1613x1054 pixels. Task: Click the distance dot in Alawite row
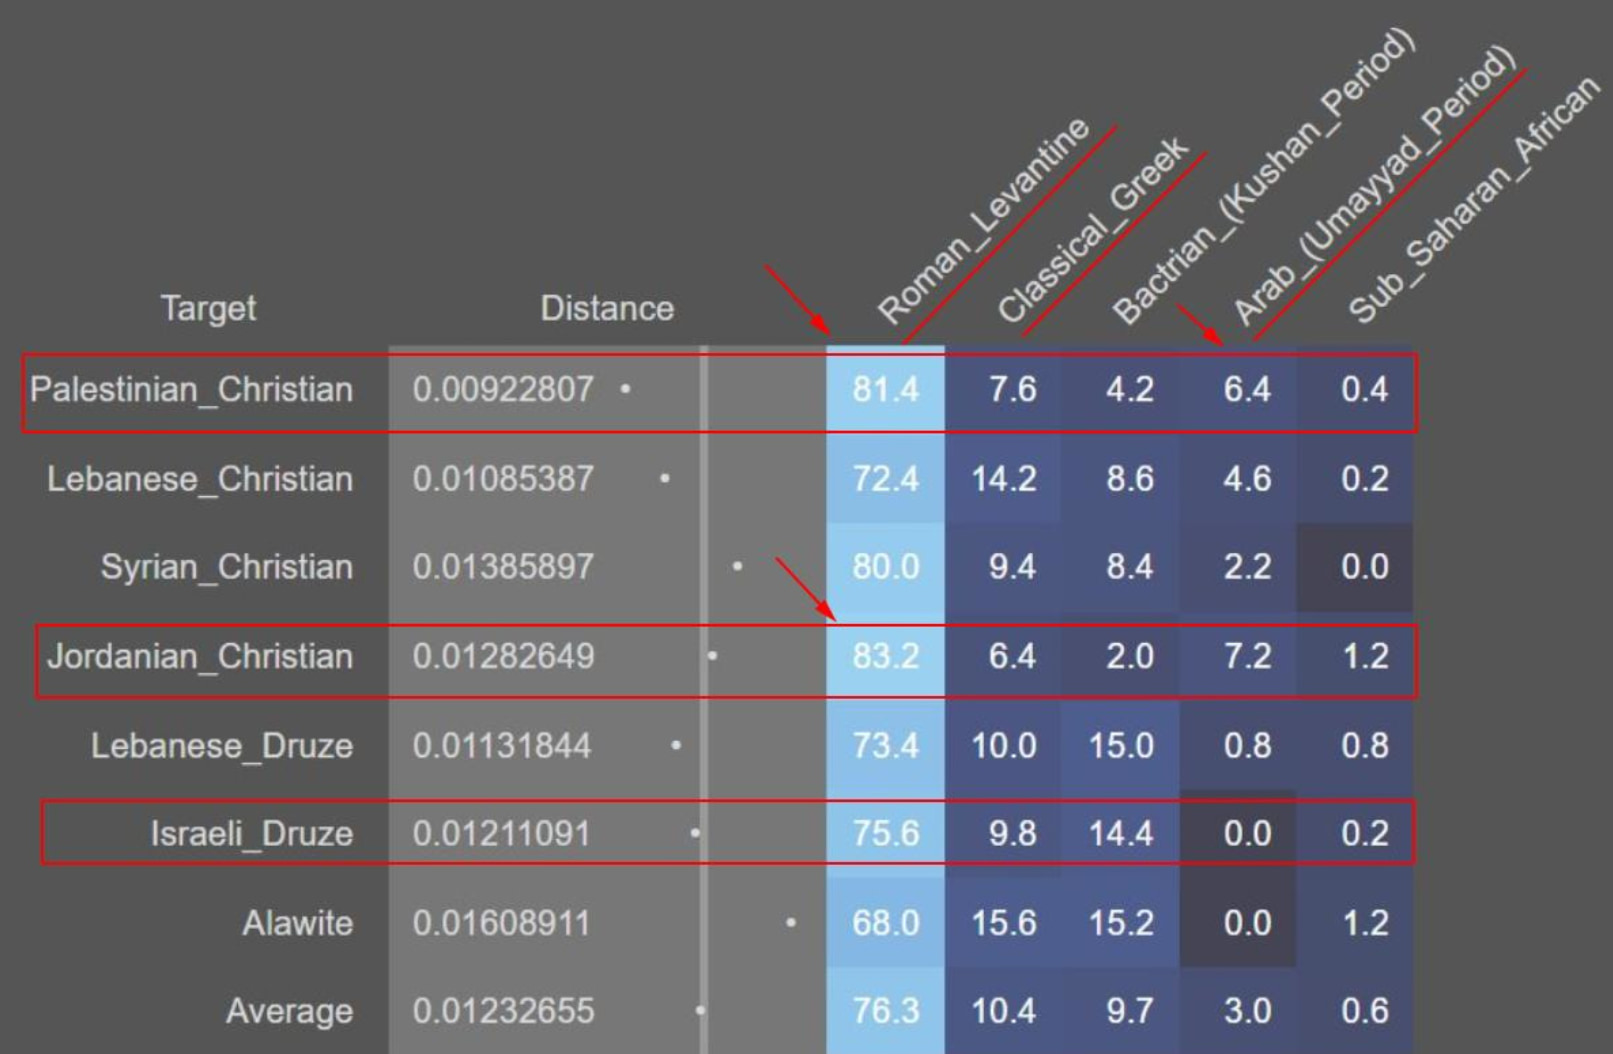click(x=791, y=922)
